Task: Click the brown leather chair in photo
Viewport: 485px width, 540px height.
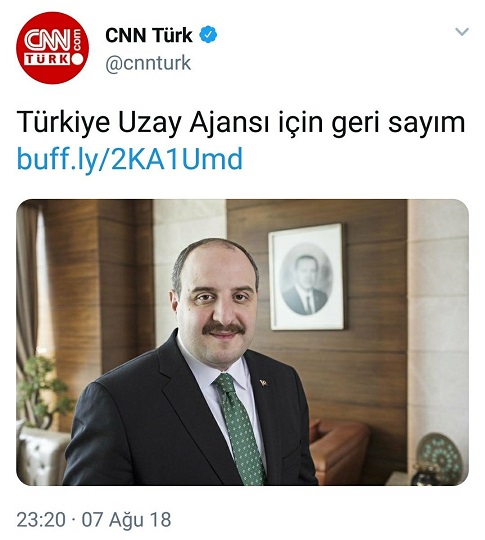Action: click(338, 450)
